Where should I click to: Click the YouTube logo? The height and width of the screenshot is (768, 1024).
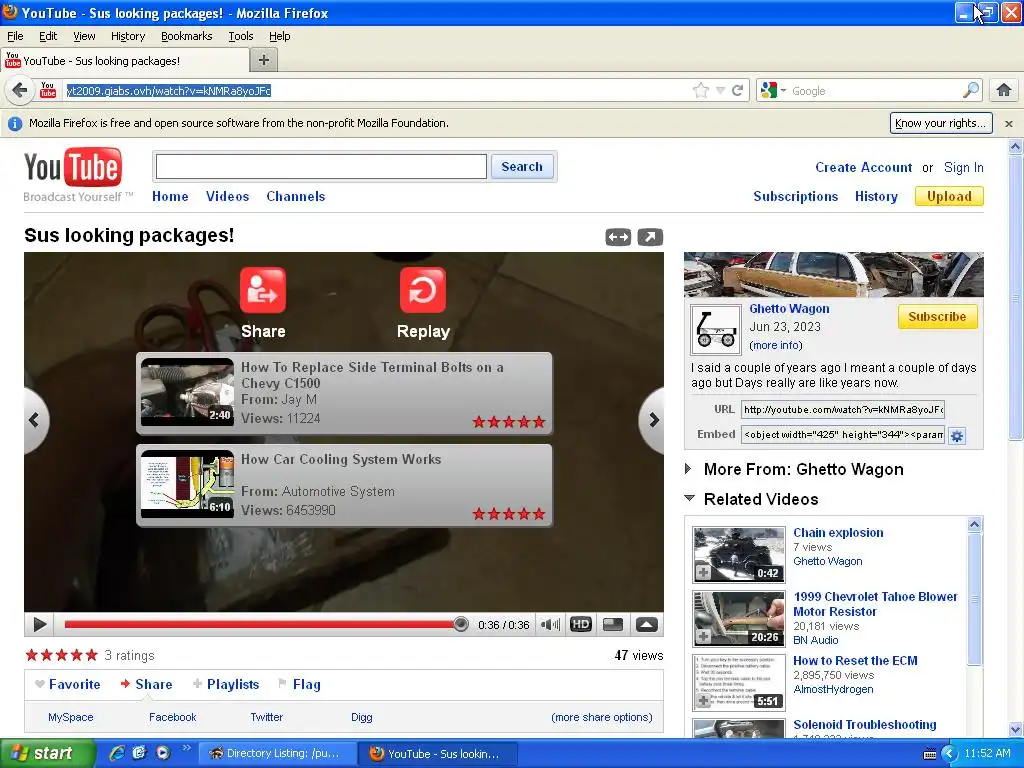tap(73, 167)
